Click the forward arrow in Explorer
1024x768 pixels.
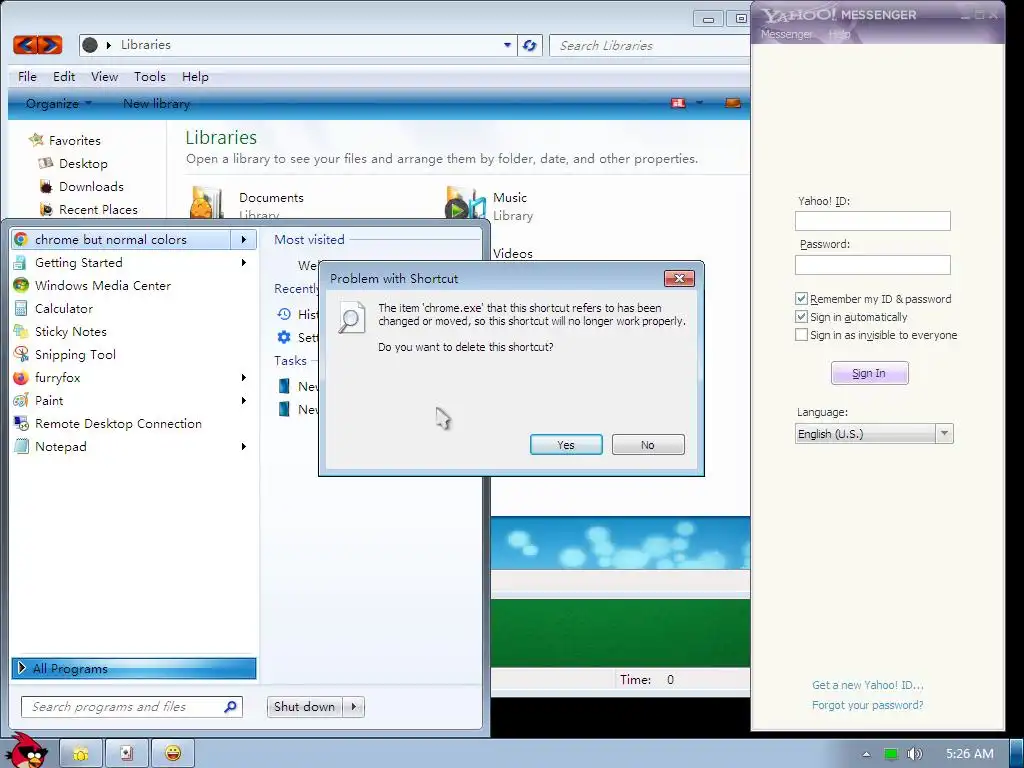tap(50, 44)
